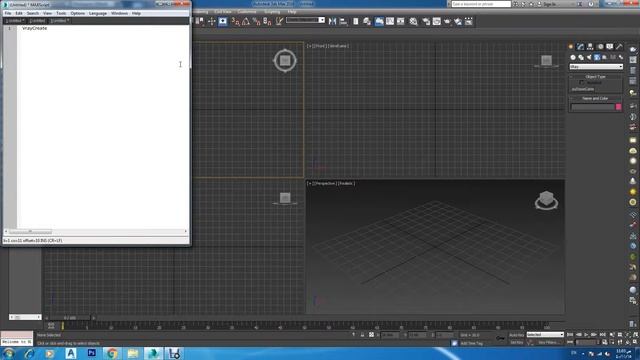640x360 pixels.
Task: Click the Set Key button
Action: [x=516, y=342]
